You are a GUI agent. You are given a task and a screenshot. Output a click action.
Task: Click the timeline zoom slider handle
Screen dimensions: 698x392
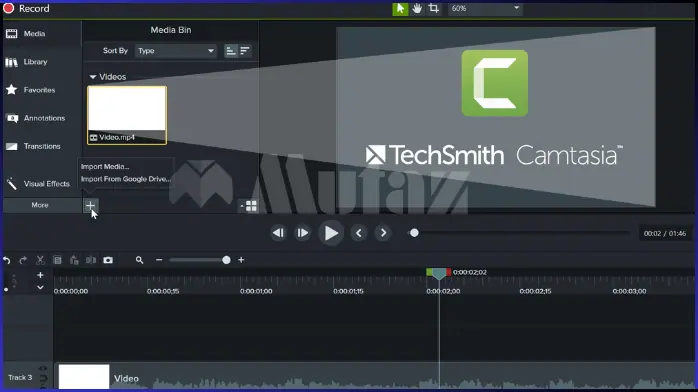point(226,260)
